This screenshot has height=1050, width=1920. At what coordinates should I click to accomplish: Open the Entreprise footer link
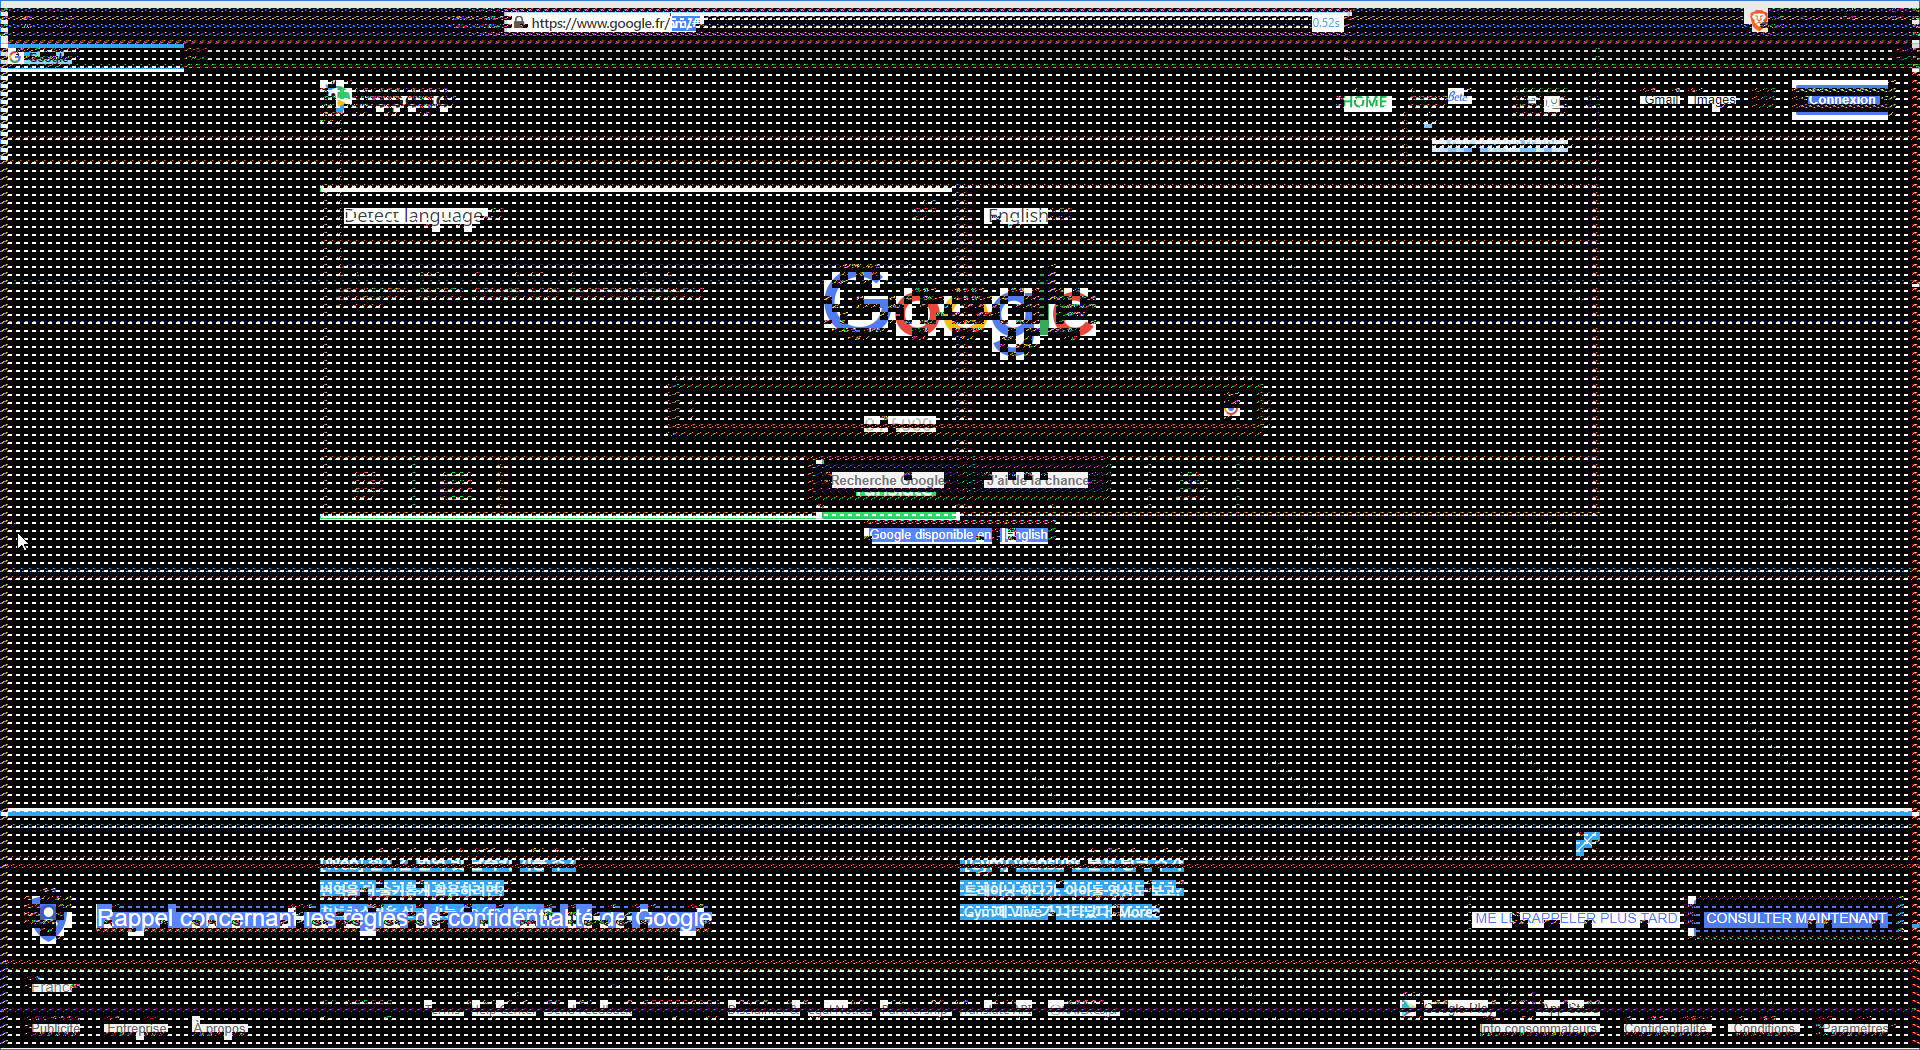pyautogui.click(x=137, y=1028)
